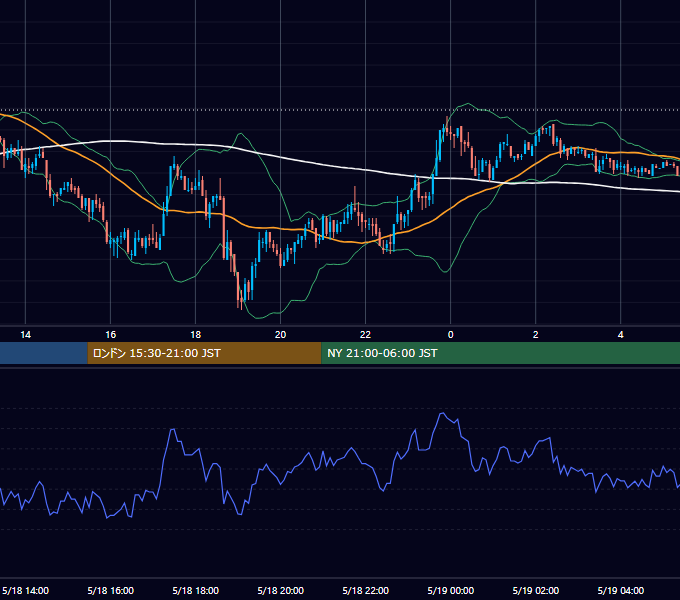The height and width of the screenshot is (600, 680).
Task: Click the hour label 18 on price chart axis
Action: [x=196, y=334]
